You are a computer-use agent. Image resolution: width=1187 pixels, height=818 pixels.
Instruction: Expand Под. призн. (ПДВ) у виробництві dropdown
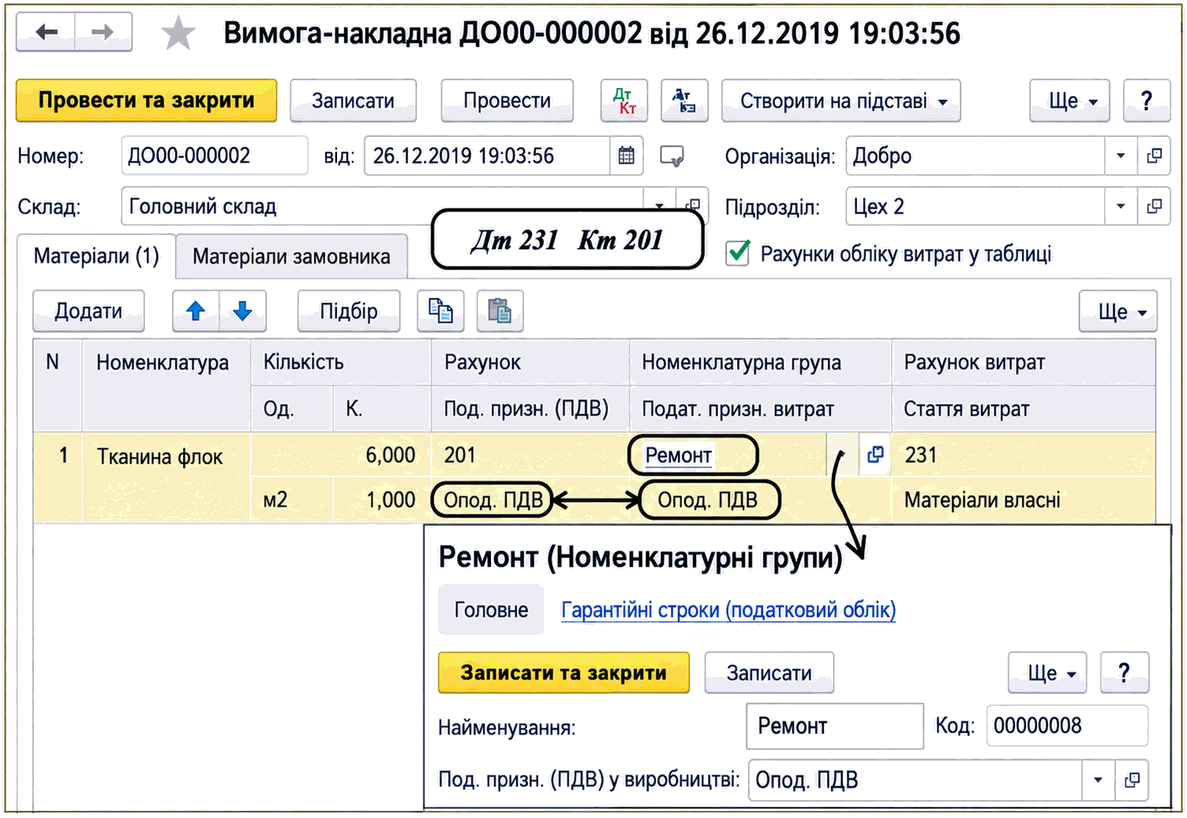[1098, 780]
